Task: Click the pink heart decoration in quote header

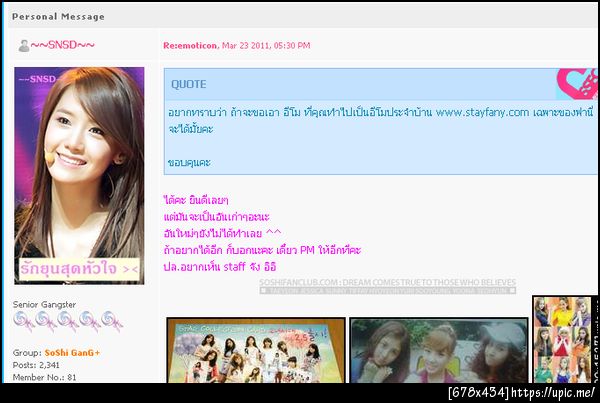Action: (577, 84)
